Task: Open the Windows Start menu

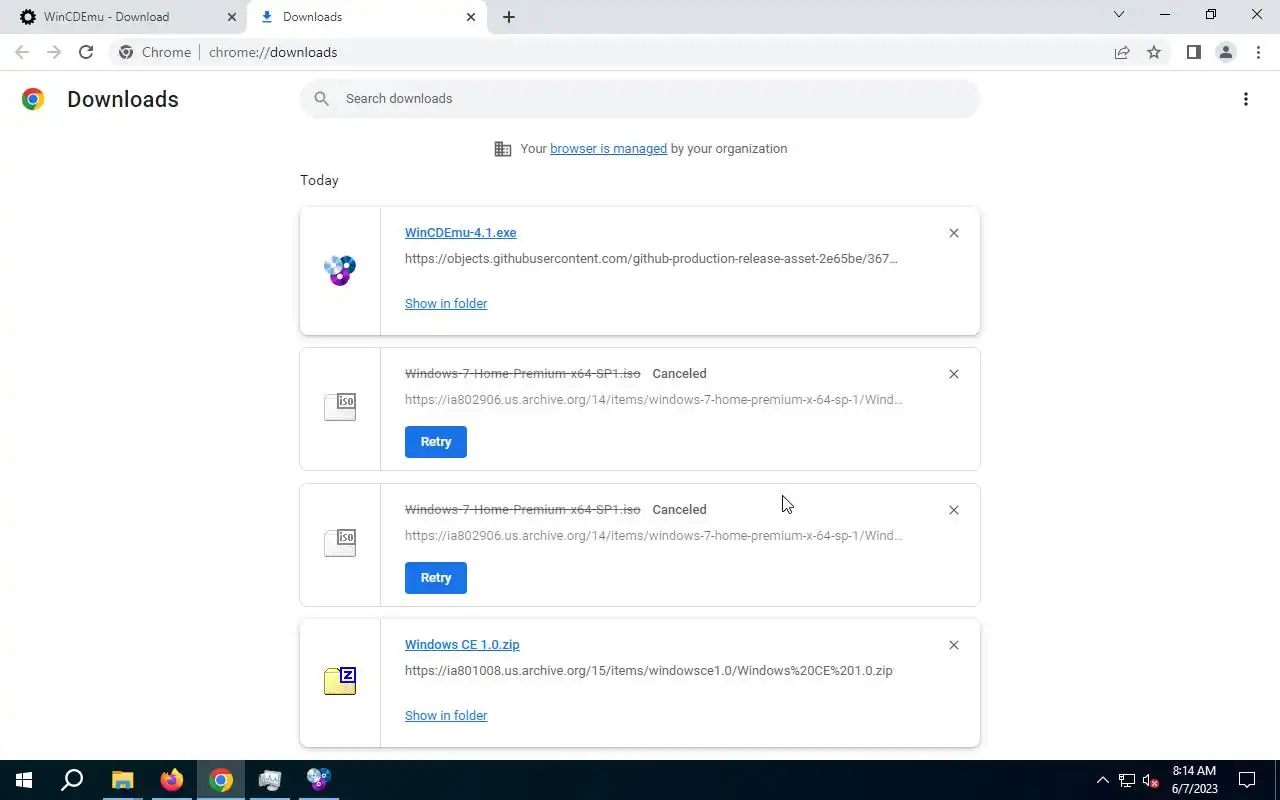Action: 24,780
